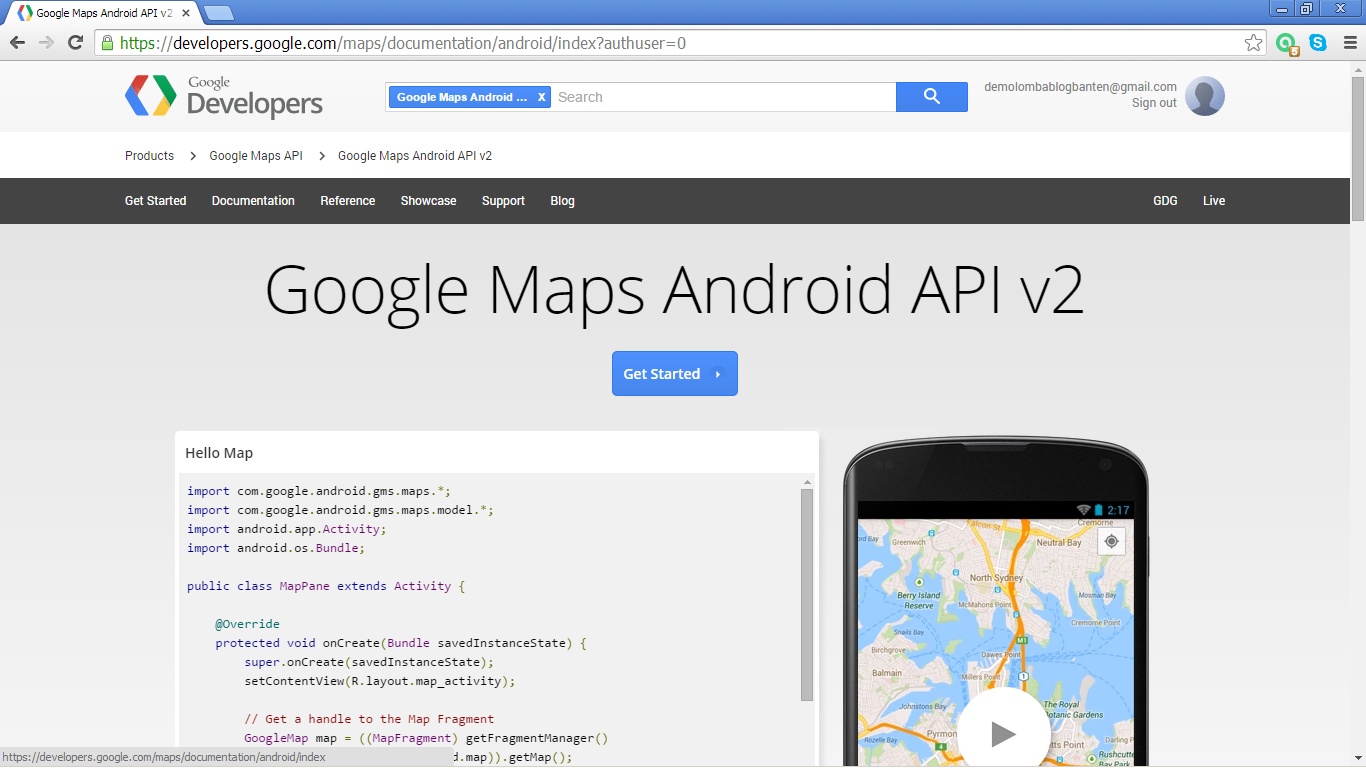Click the import android.os.Bundle line
The height and width of the screenshot is (768, 1366).
click(x=276, y=548)
